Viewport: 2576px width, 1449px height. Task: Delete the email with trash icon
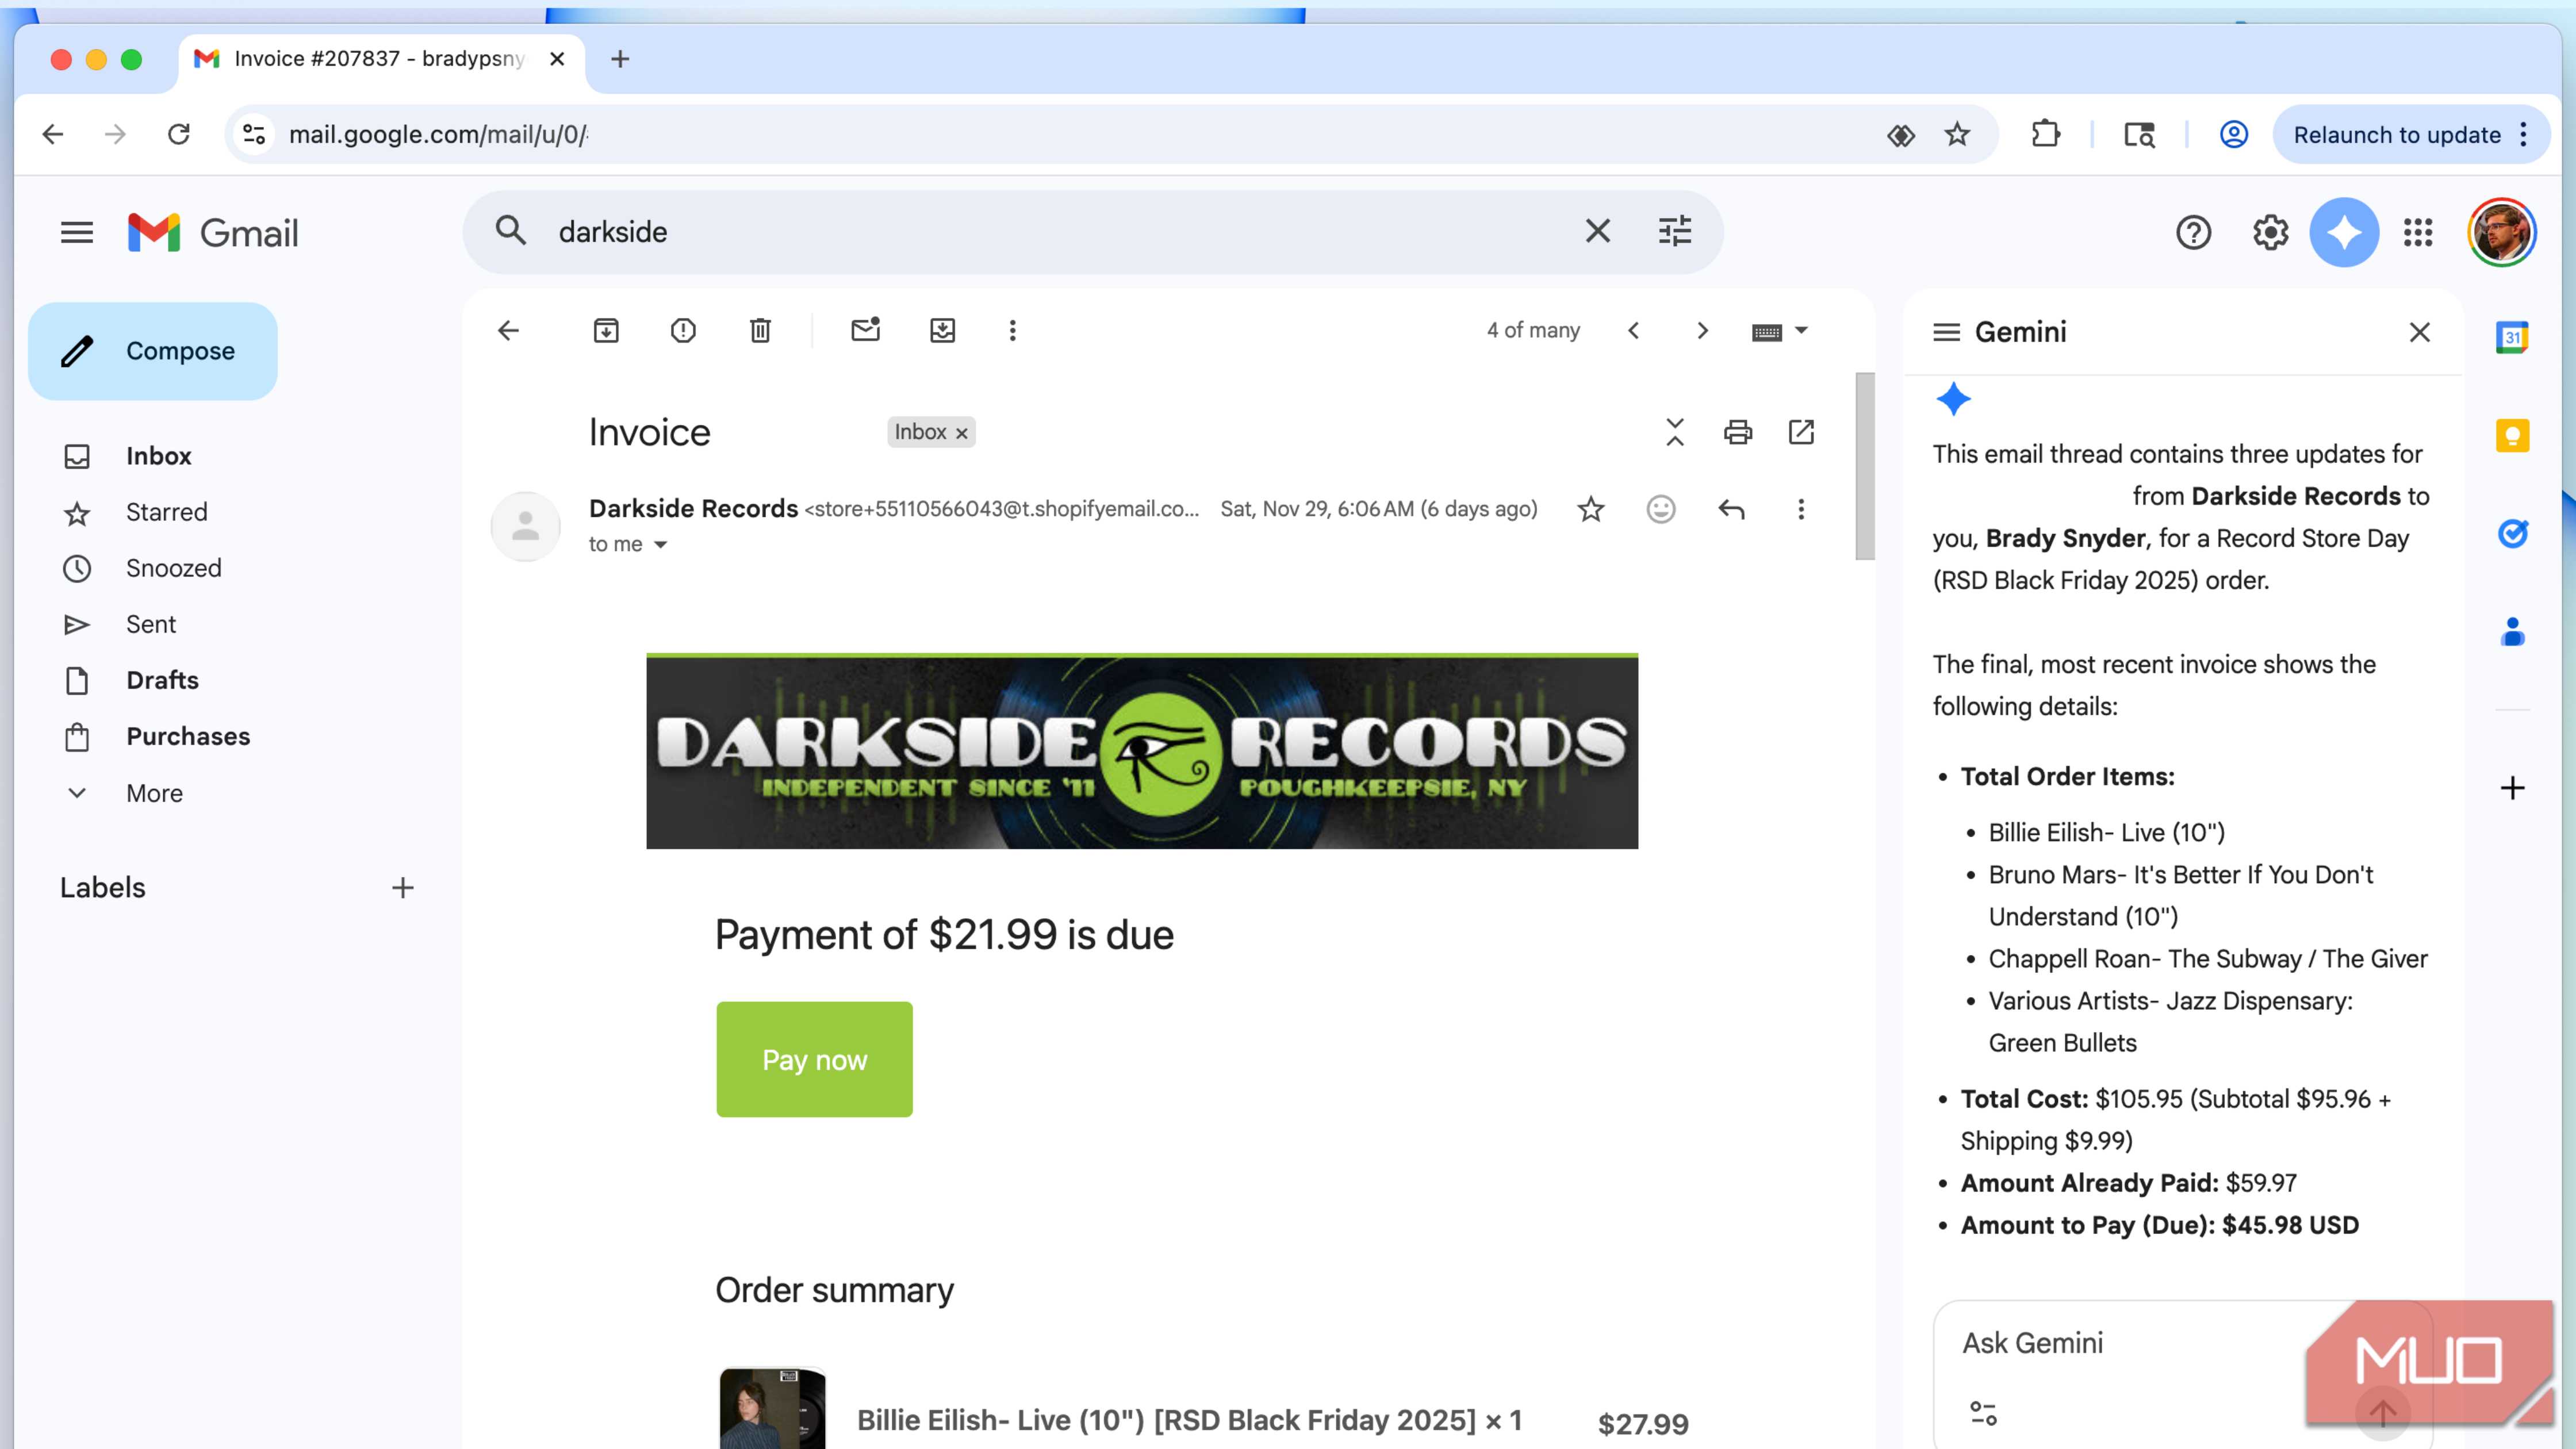[760, 330]
